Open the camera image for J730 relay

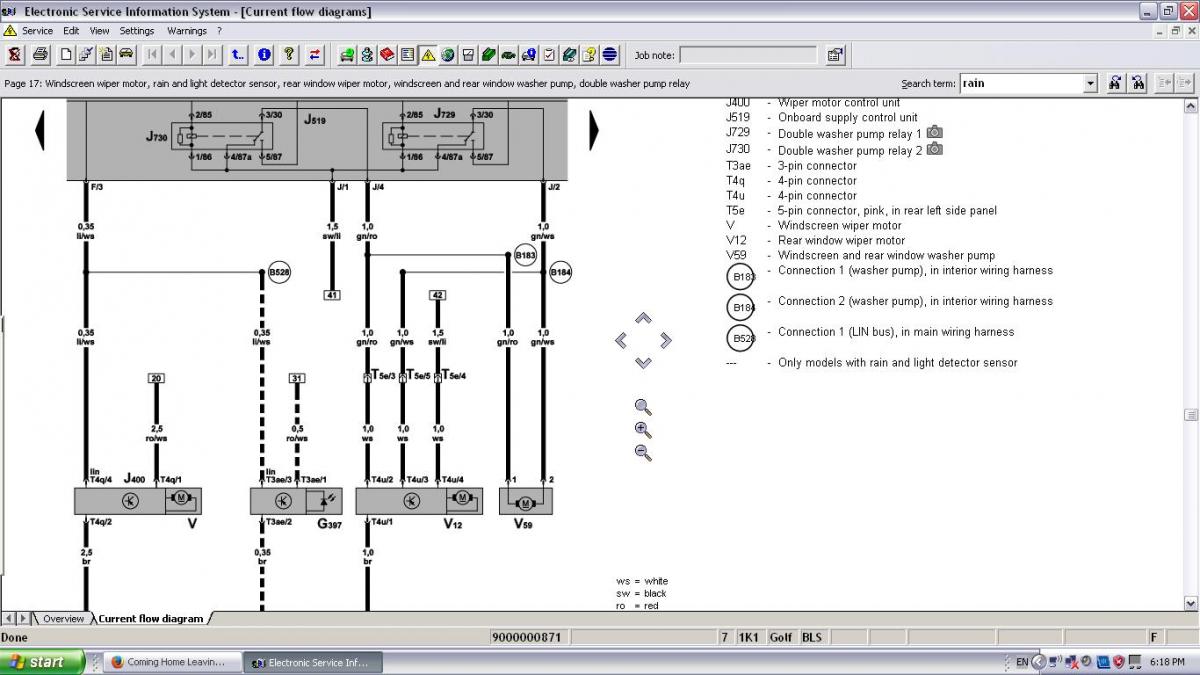[x=934, y=149]
